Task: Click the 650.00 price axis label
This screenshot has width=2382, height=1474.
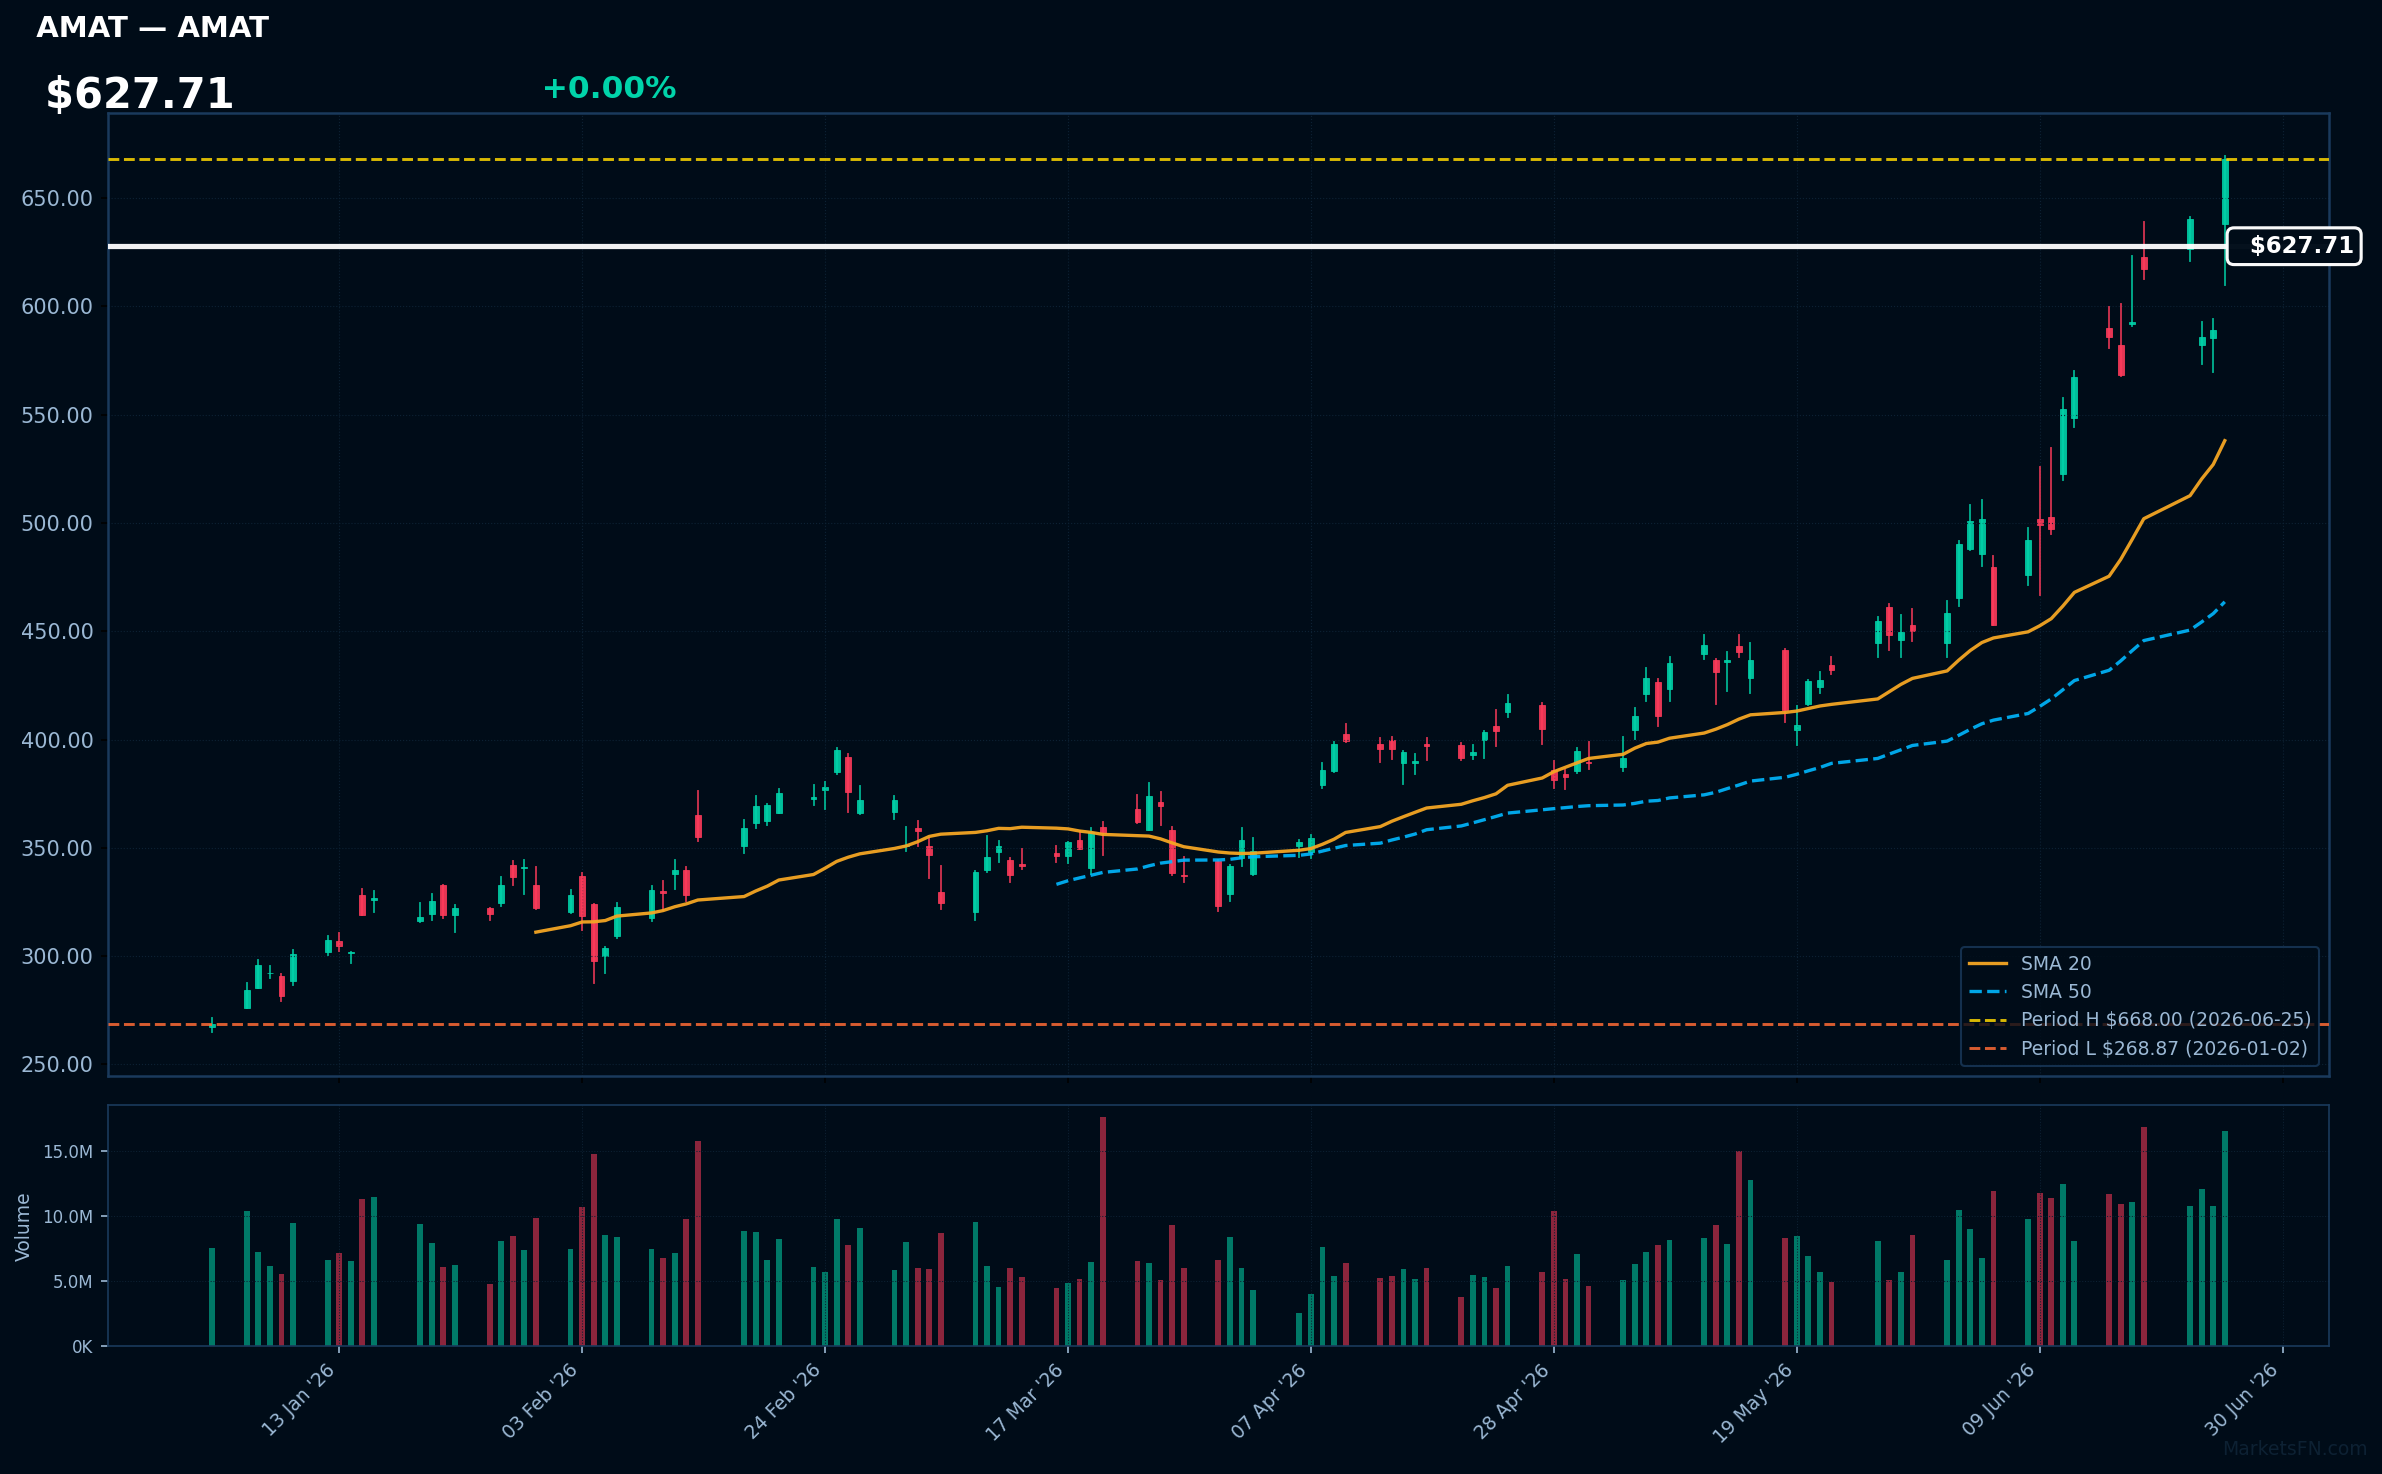Action: tap(57, 199)
